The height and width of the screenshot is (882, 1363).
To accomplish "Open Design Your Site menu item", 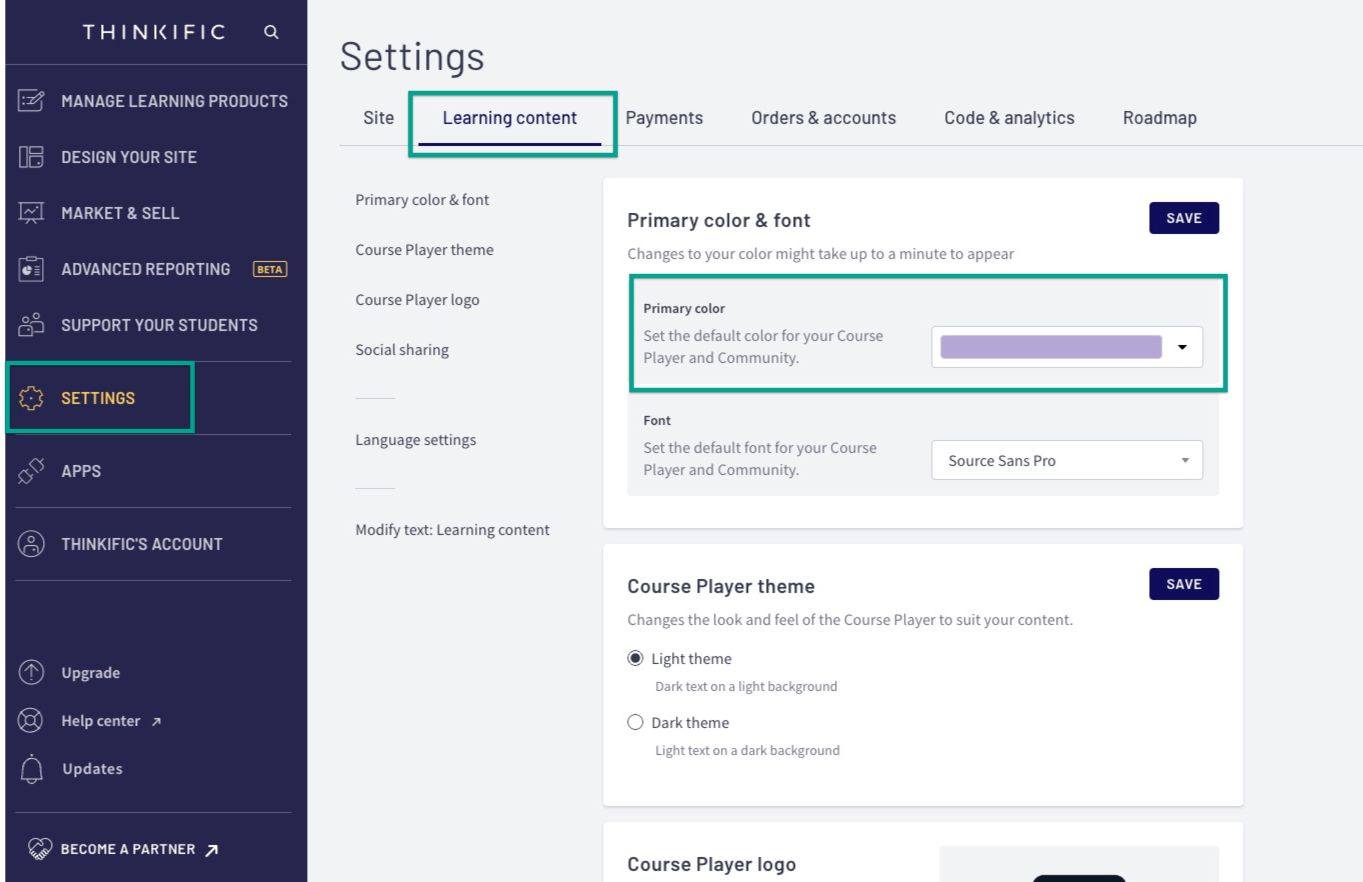I will click(x=129, y=157).
